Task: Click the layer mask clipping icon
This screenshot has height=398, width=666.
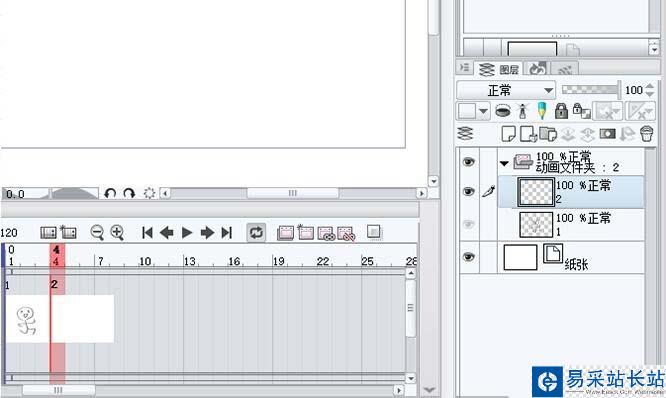Action: point(502,111)
